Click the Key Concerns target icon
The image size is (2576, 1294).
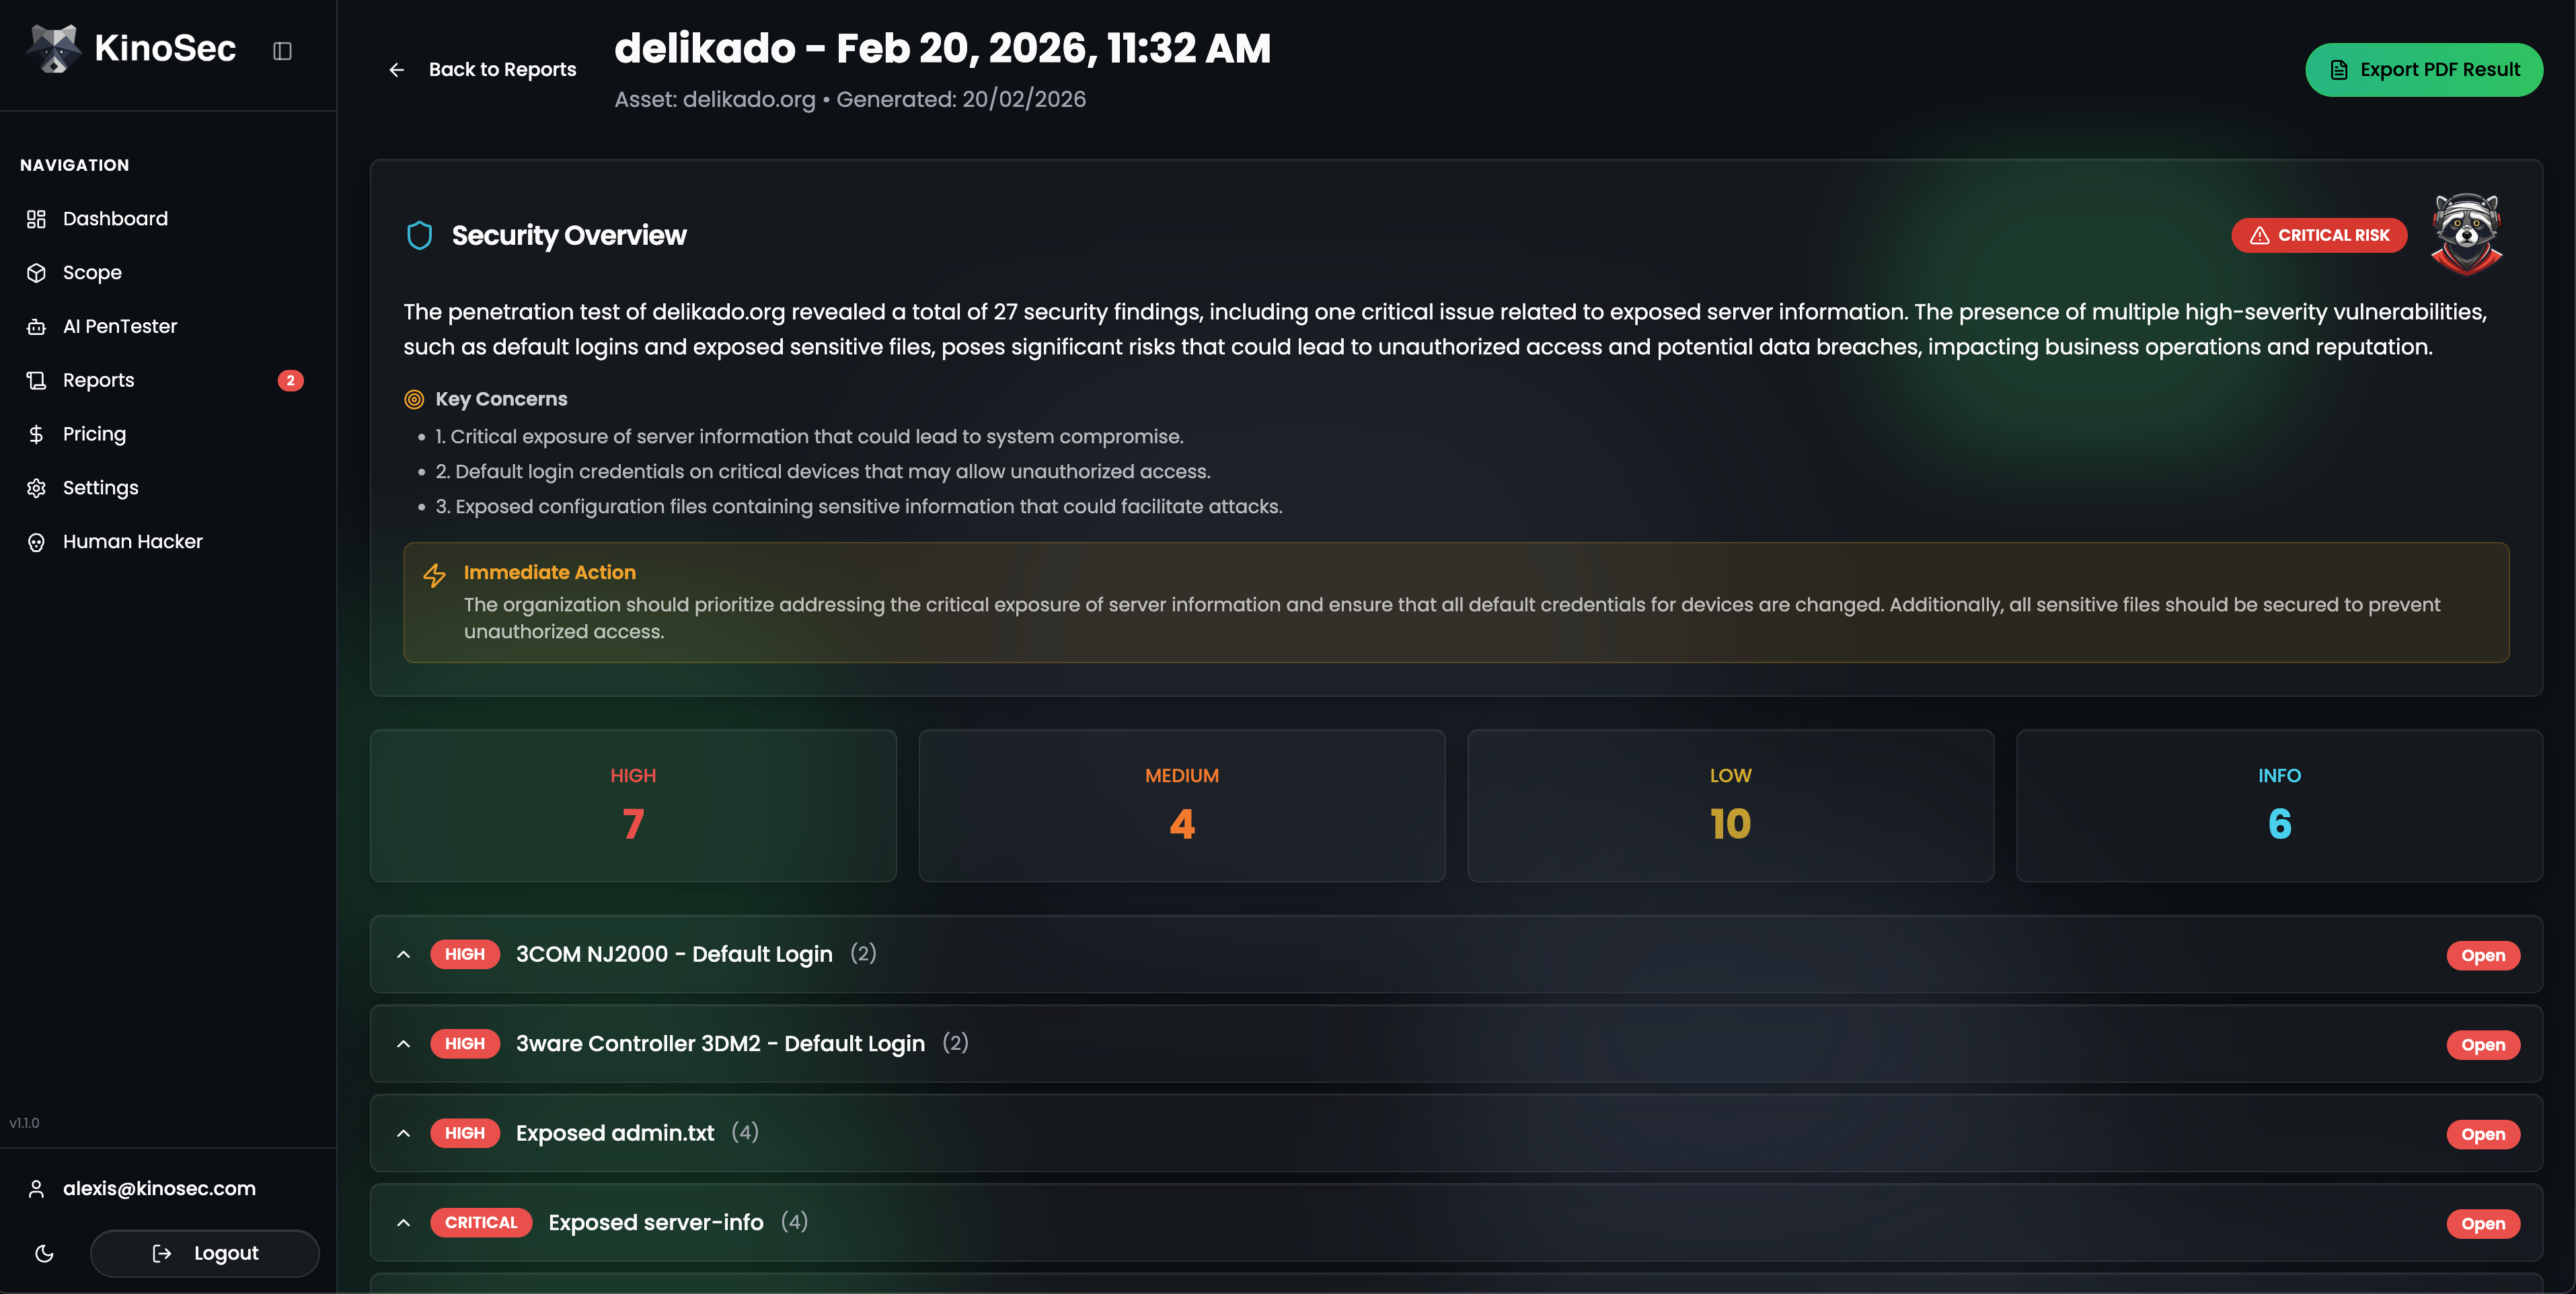[414, 399]
